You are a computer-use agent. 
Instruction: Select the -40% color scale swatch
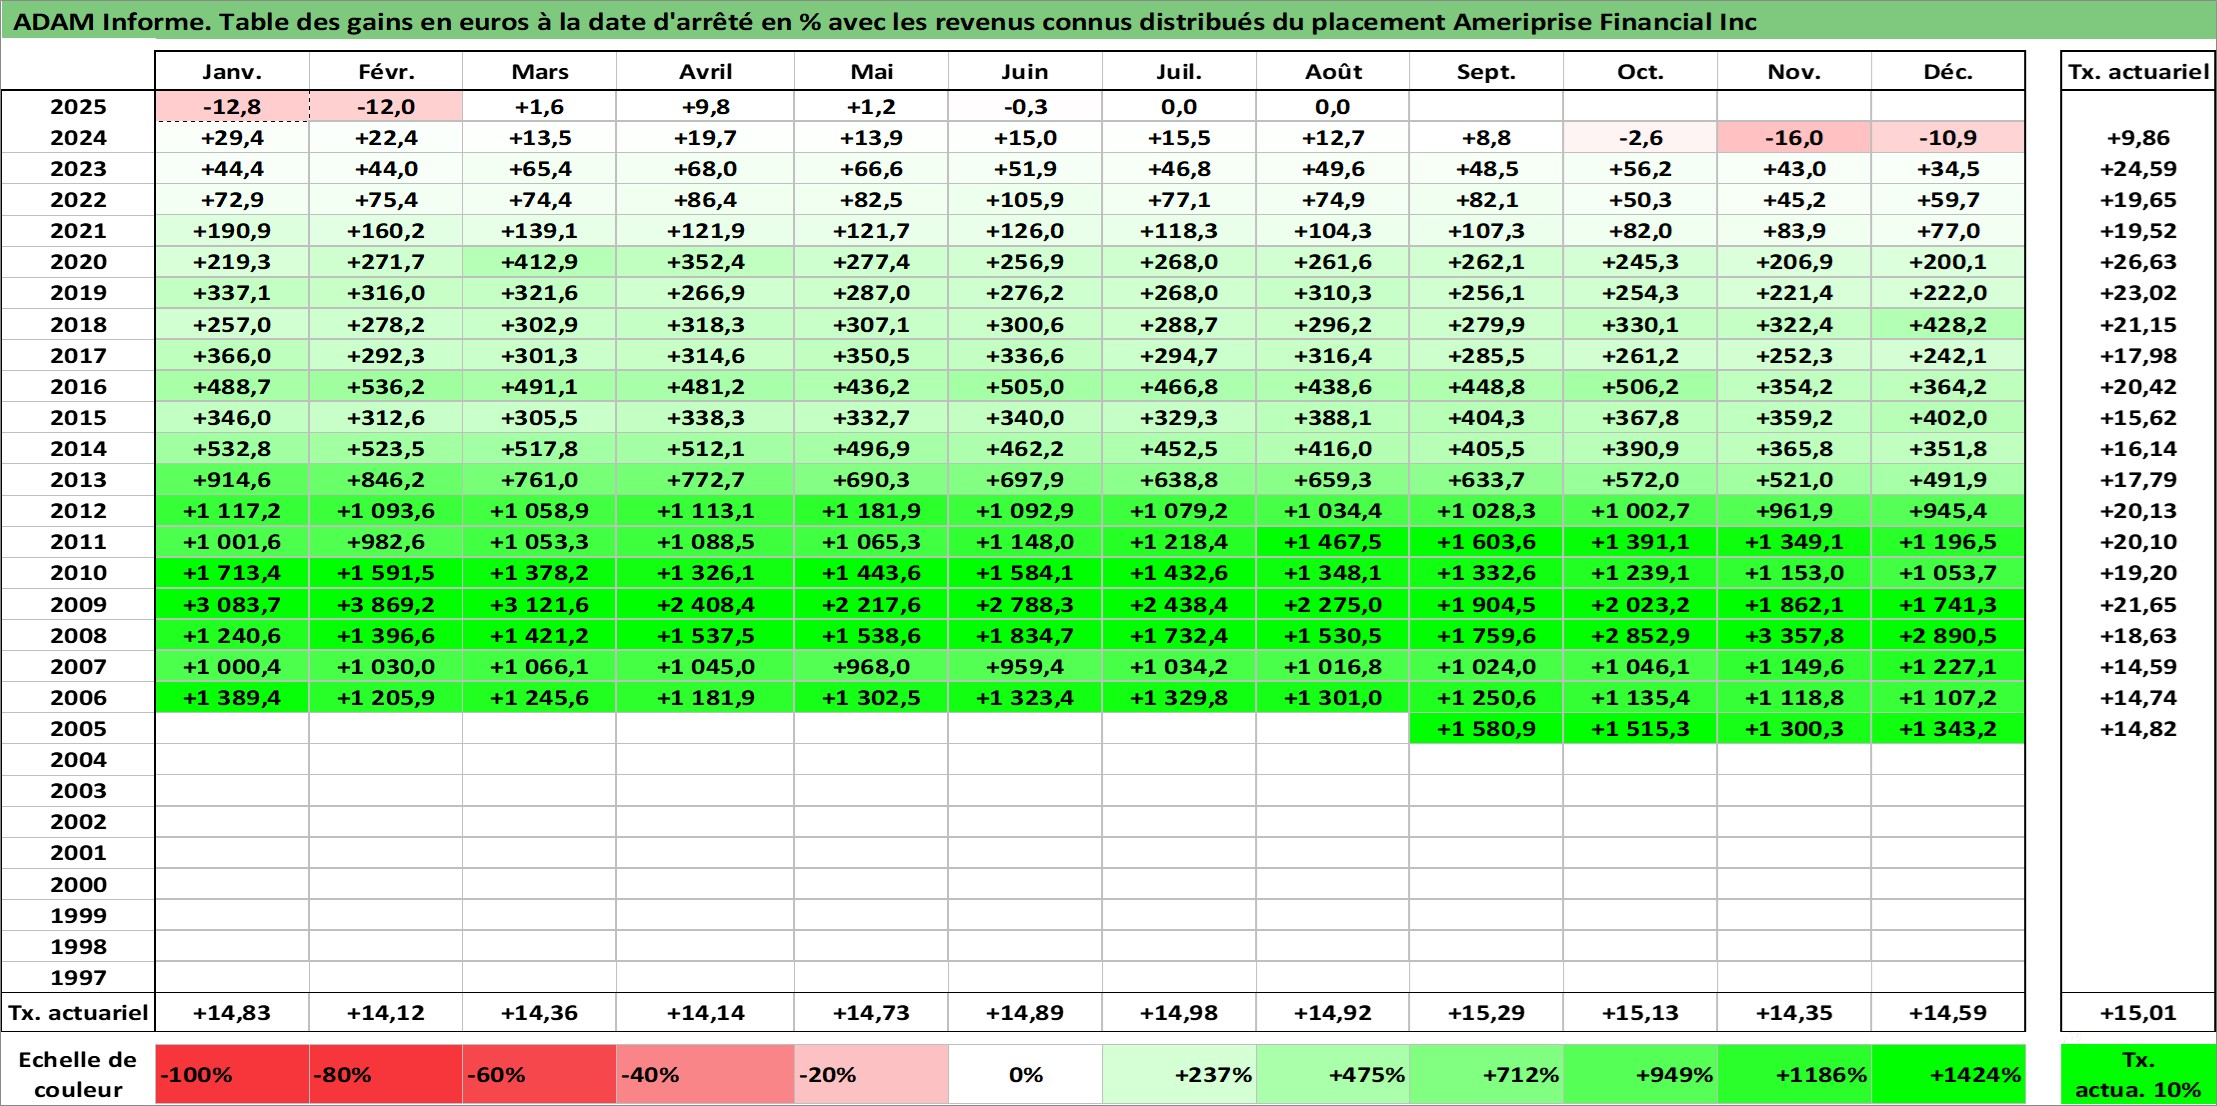tap(705, 1075)
